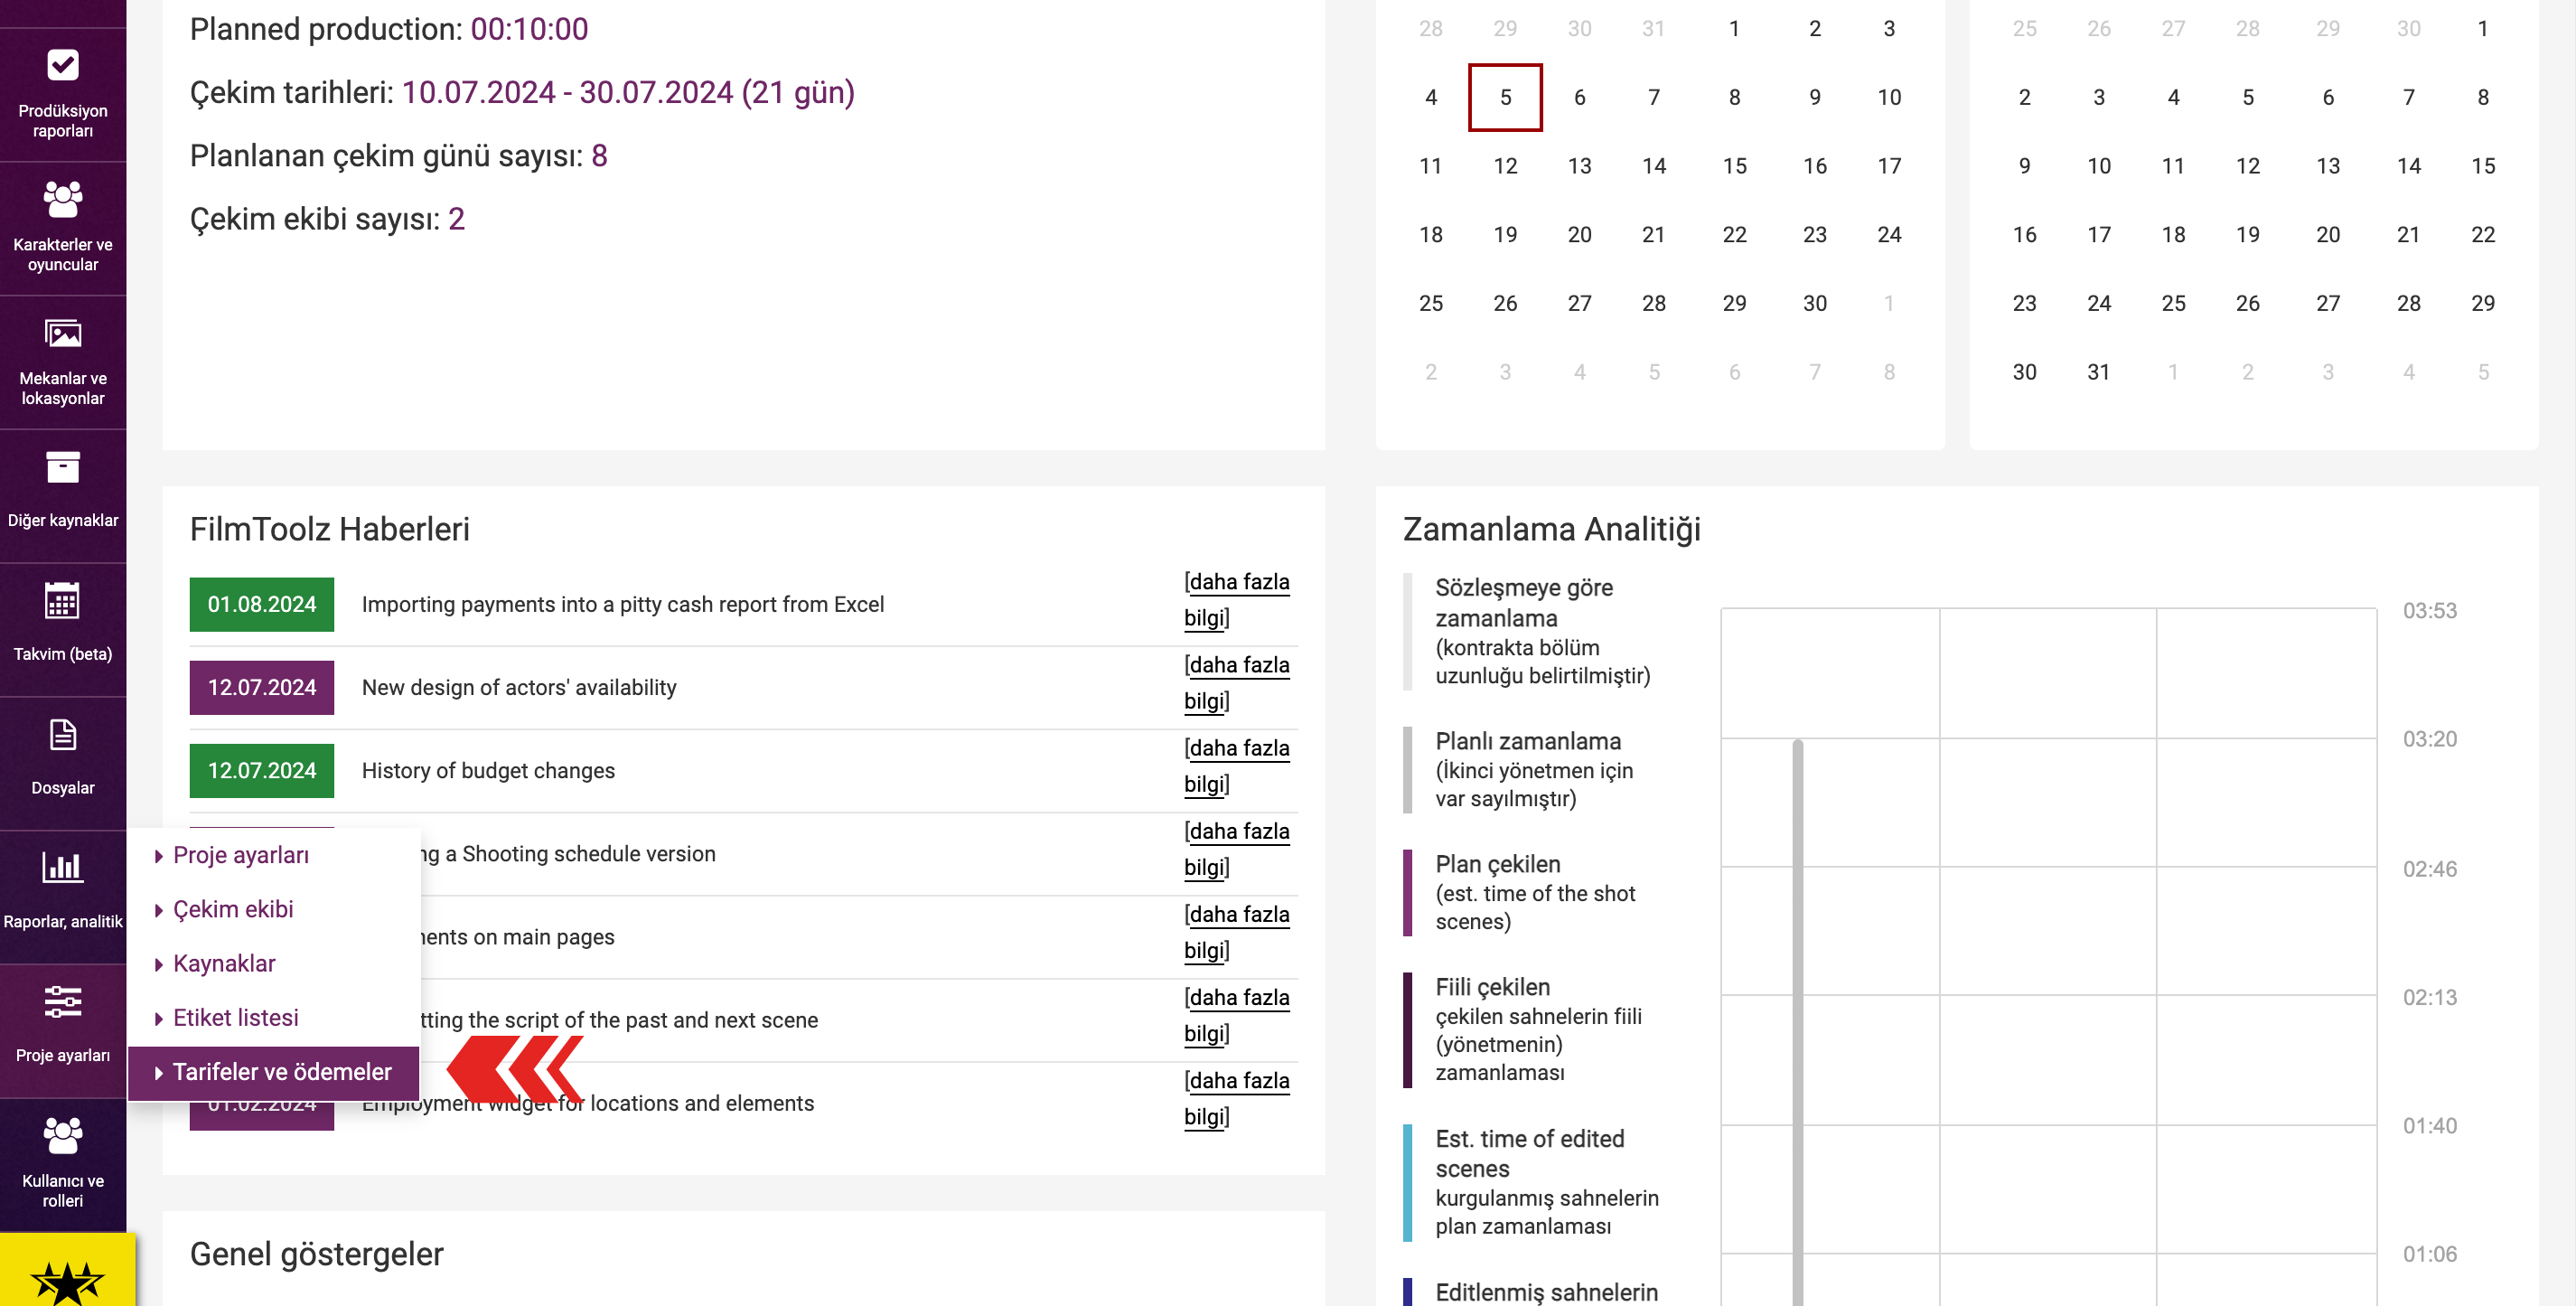Open Mekanlar ve lokasyonlar image icon
Image resolution: width=2576 pixels, height=1306 pixels.
[x=63, y=333]
